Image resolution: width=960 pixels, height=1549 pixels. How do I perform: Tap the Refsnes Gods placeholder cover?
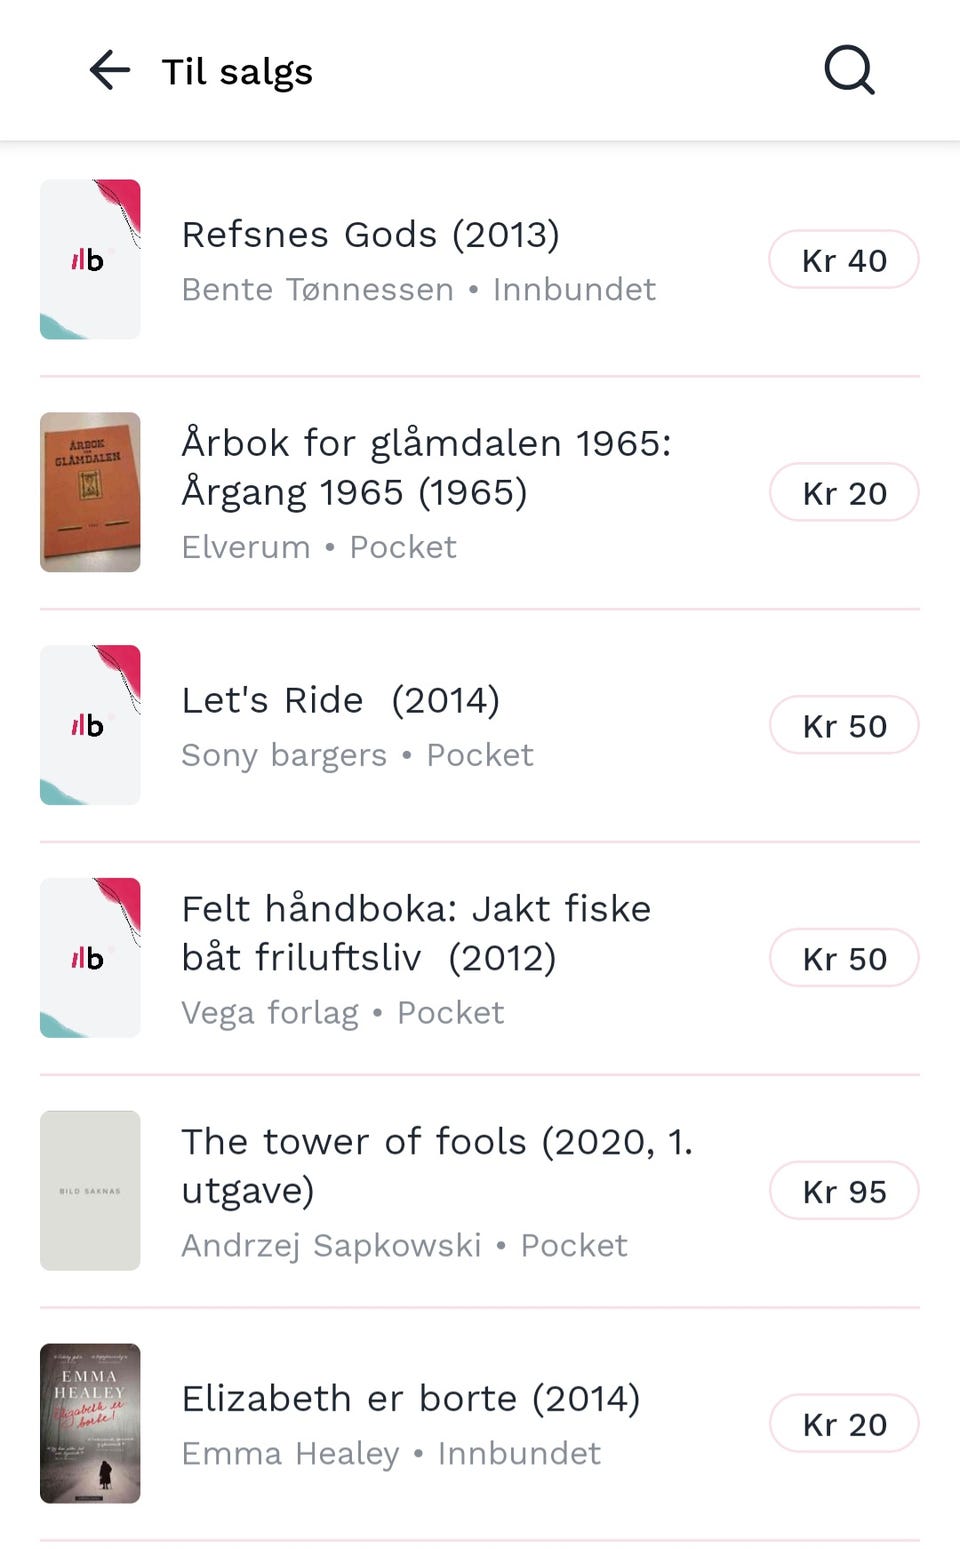[90, 260]
